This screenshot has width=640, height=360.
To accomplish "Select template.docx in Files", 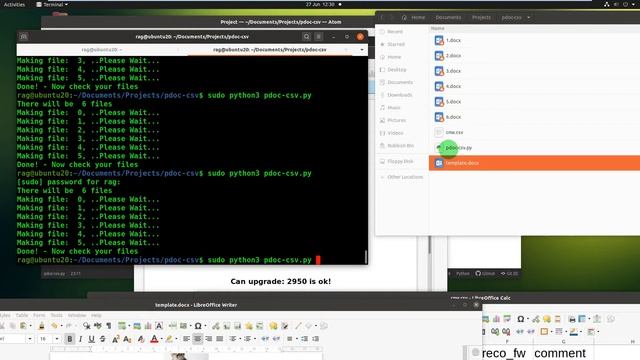I will (x=534, y=163).
